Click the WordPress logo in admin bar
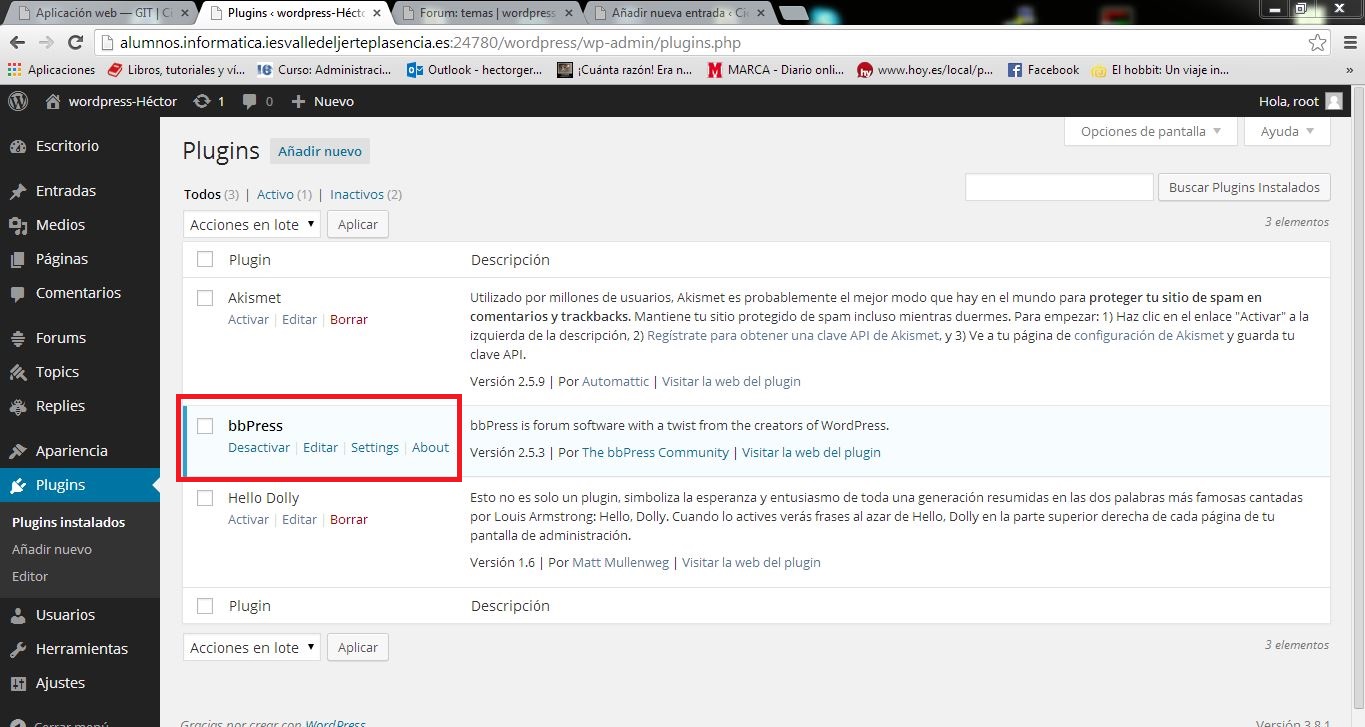Viewport: 1365px width, 727px height. tap(17, 101)
